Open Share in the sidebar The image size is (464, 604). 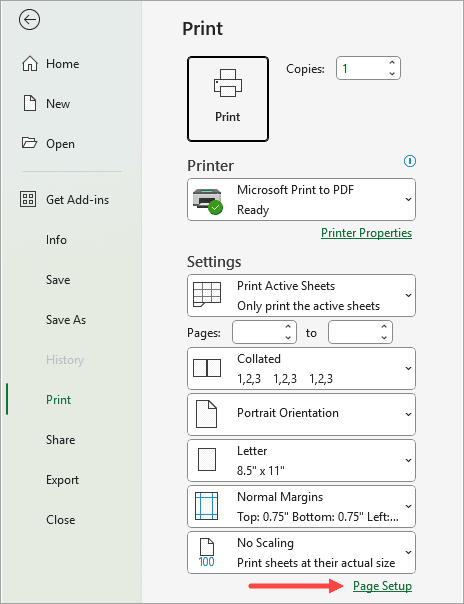tap(60, 440)
